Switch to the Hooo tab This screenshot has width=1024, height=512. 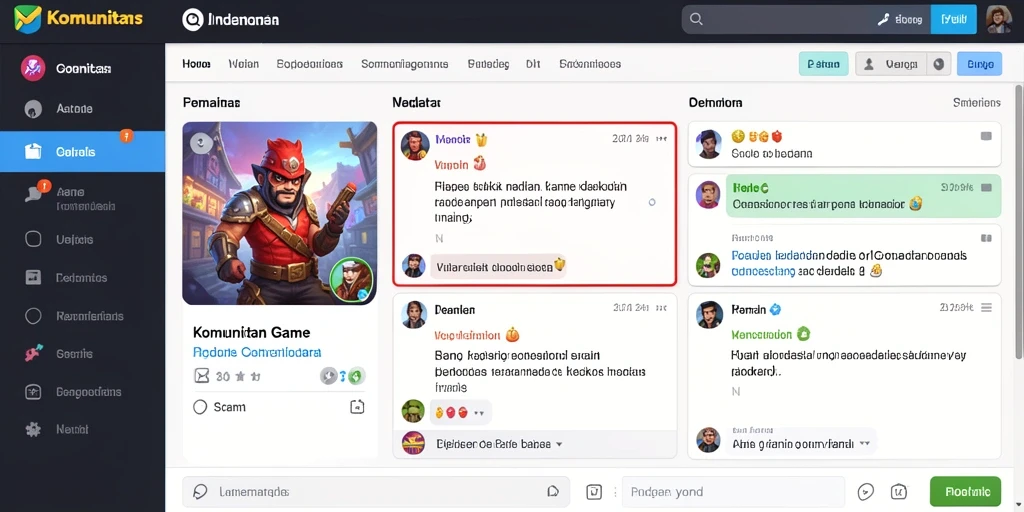coord(197,64)
